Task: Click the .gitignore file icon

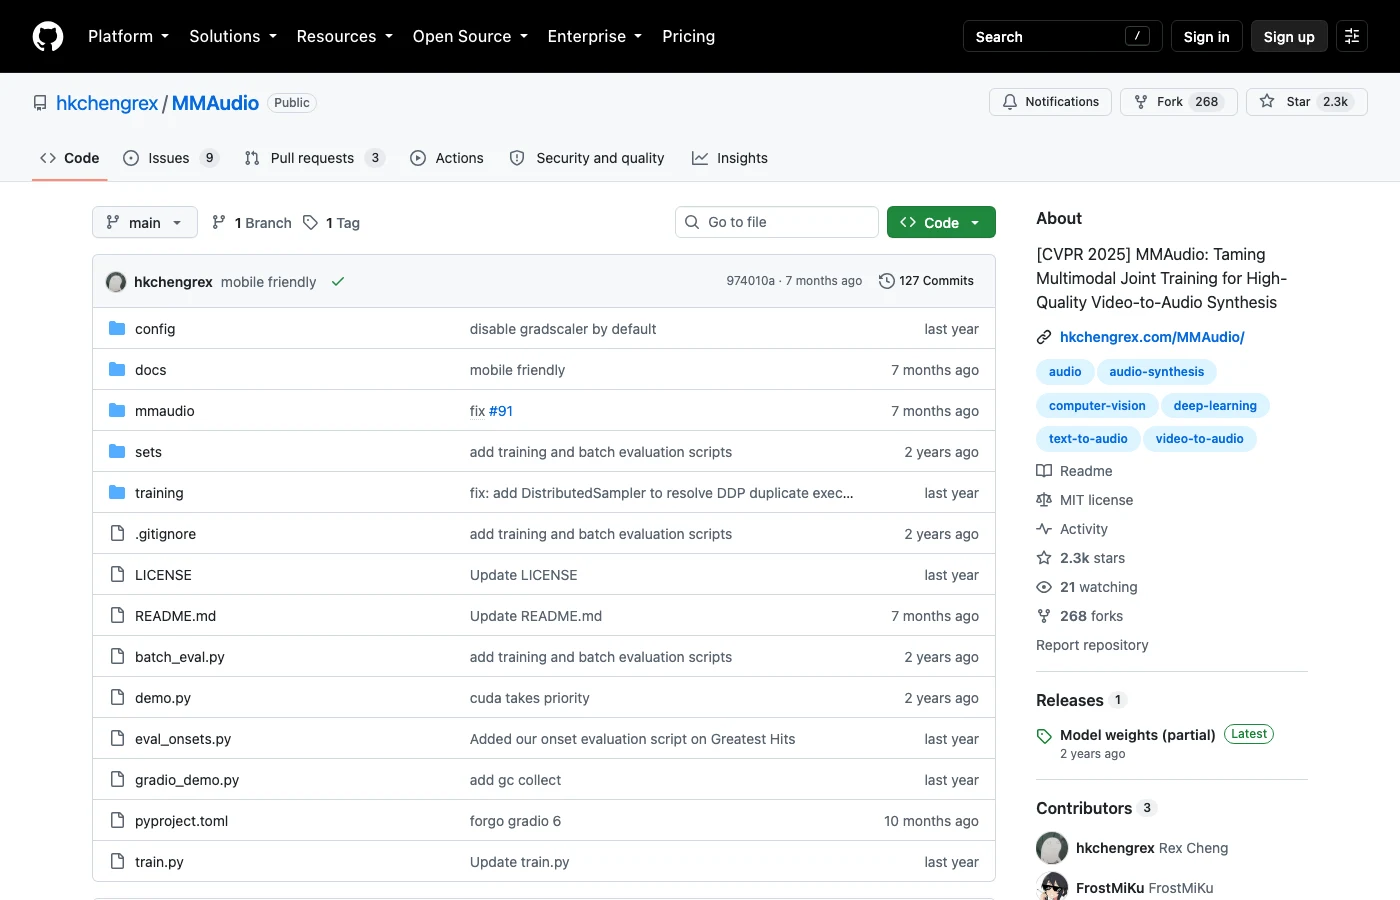Action: coord(117,534)
